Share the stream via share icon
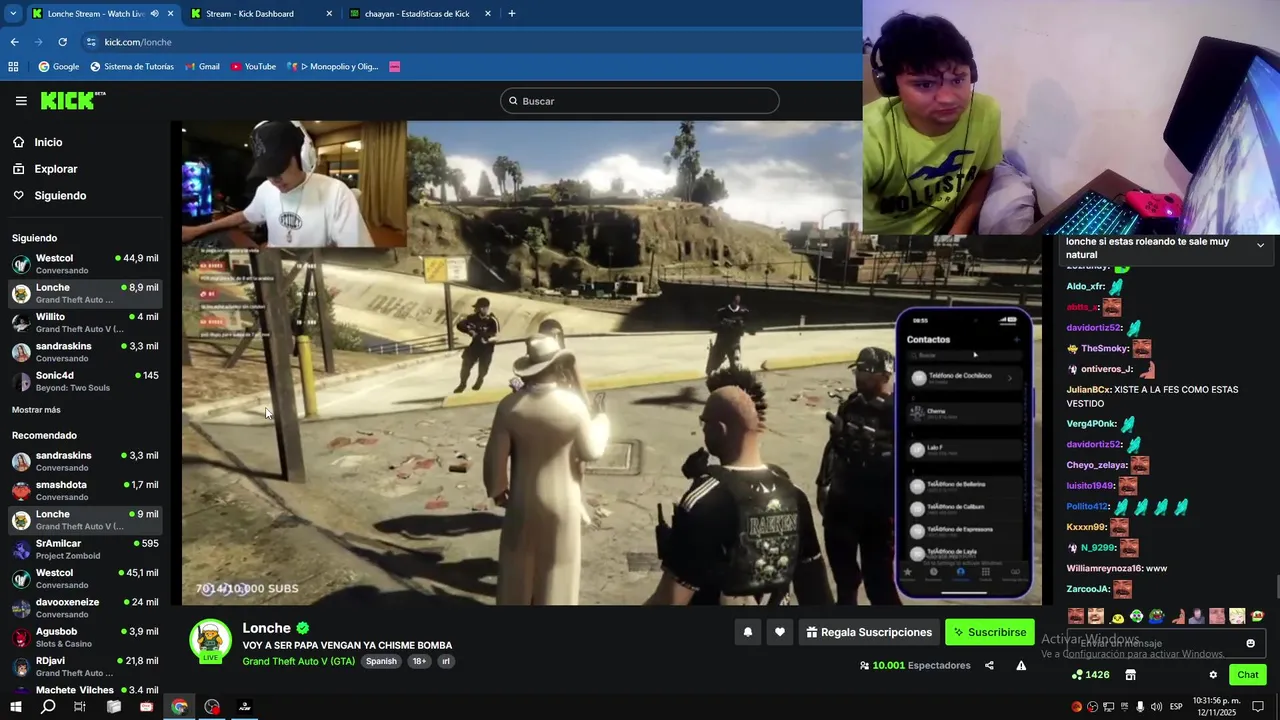Image resolution: width=1280 pixels, height=720 pixels. coord(989,666)
